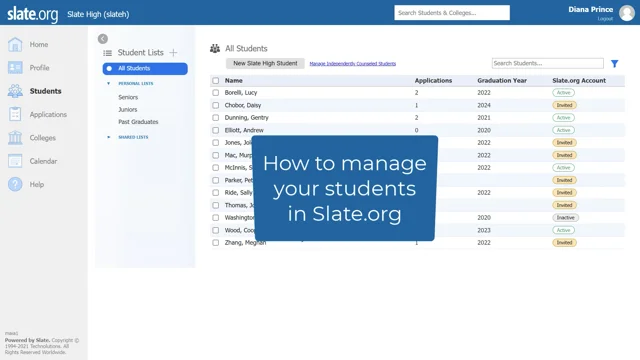640x360 pixels.
Task: Click New Slate High Student button
Action: 265,63
